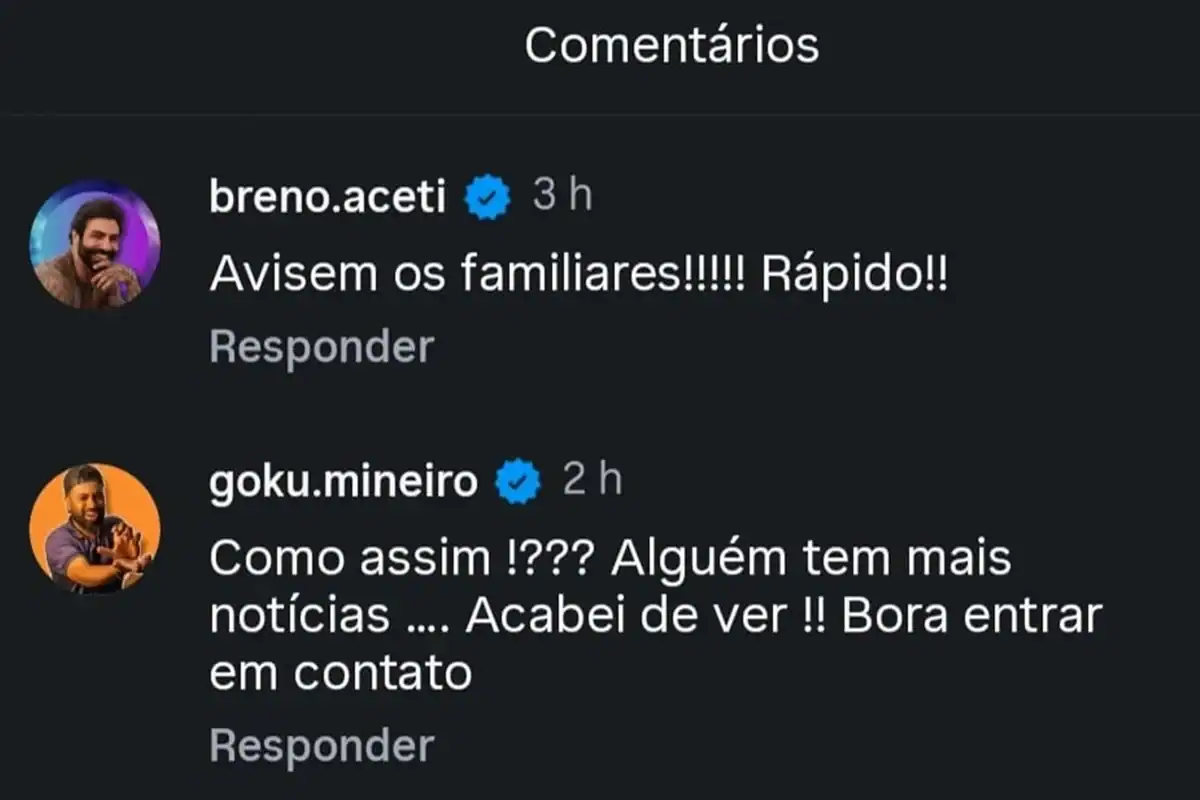Click the "3 h" comment timestamp
This screenshot has width=1200, height=800.
pyautogui.click(x=562, y=197)
